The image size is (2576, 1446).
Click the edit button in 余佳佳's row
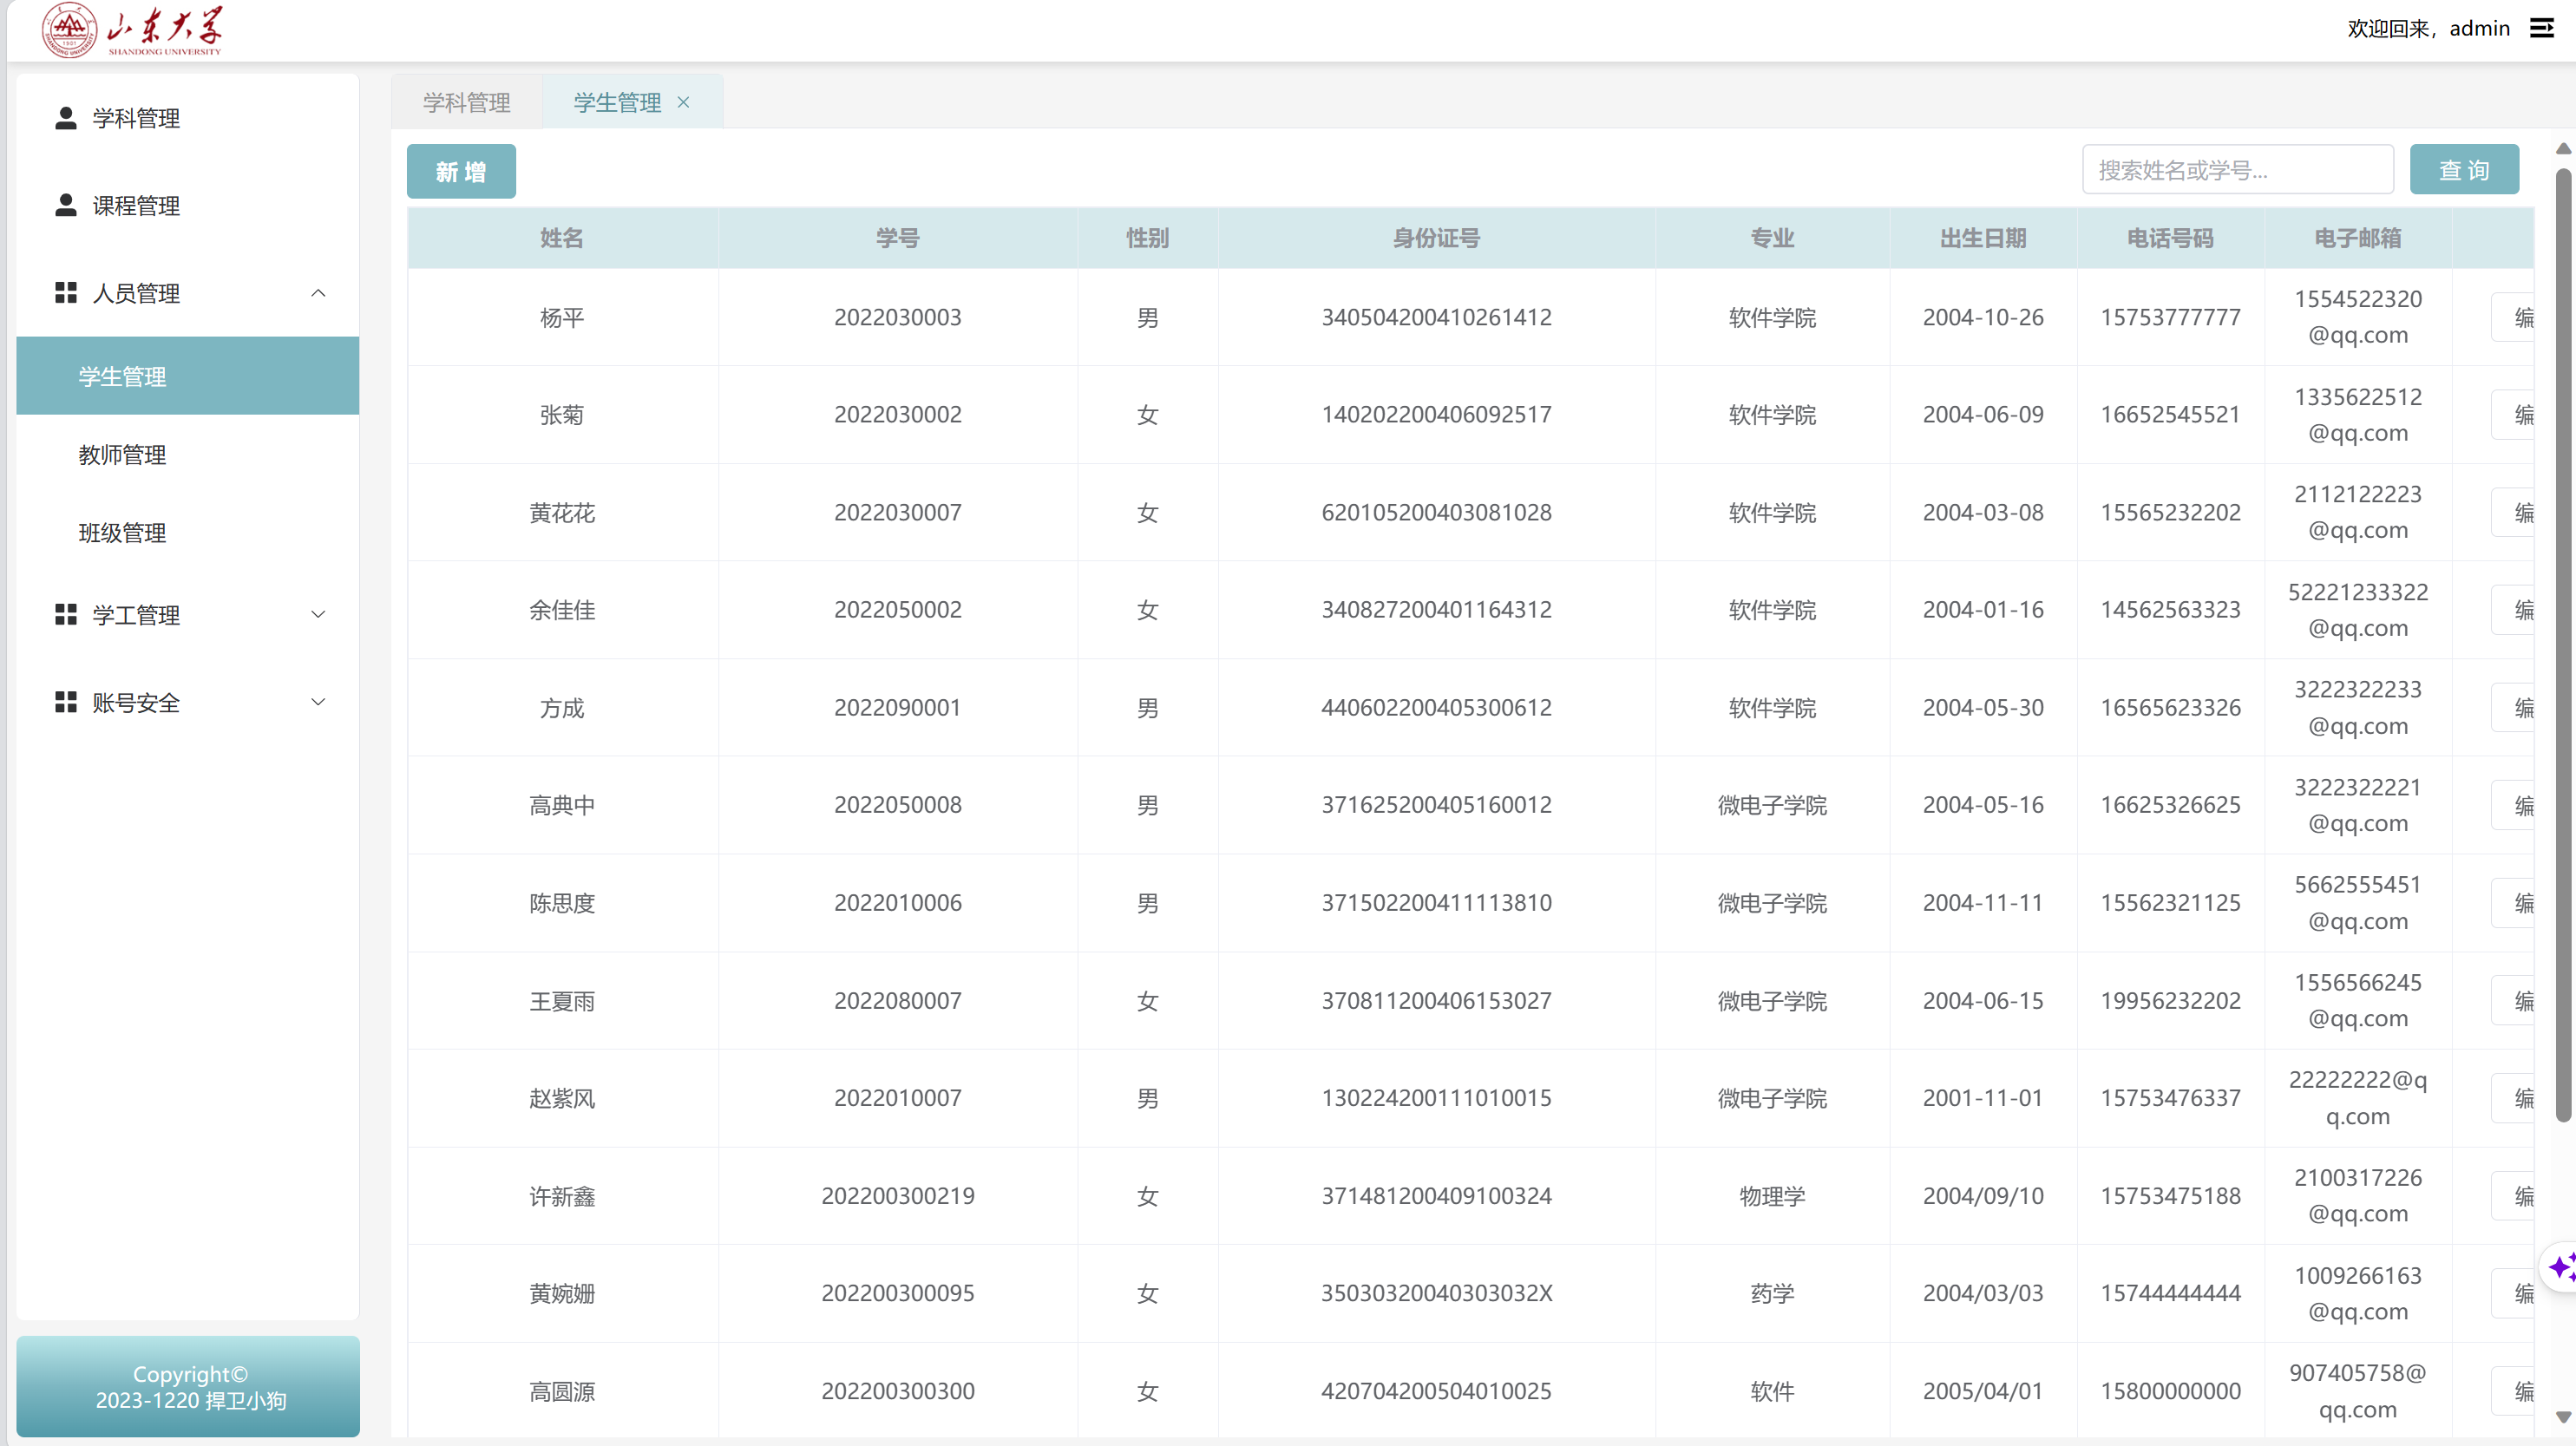(x=2513, y=610)
